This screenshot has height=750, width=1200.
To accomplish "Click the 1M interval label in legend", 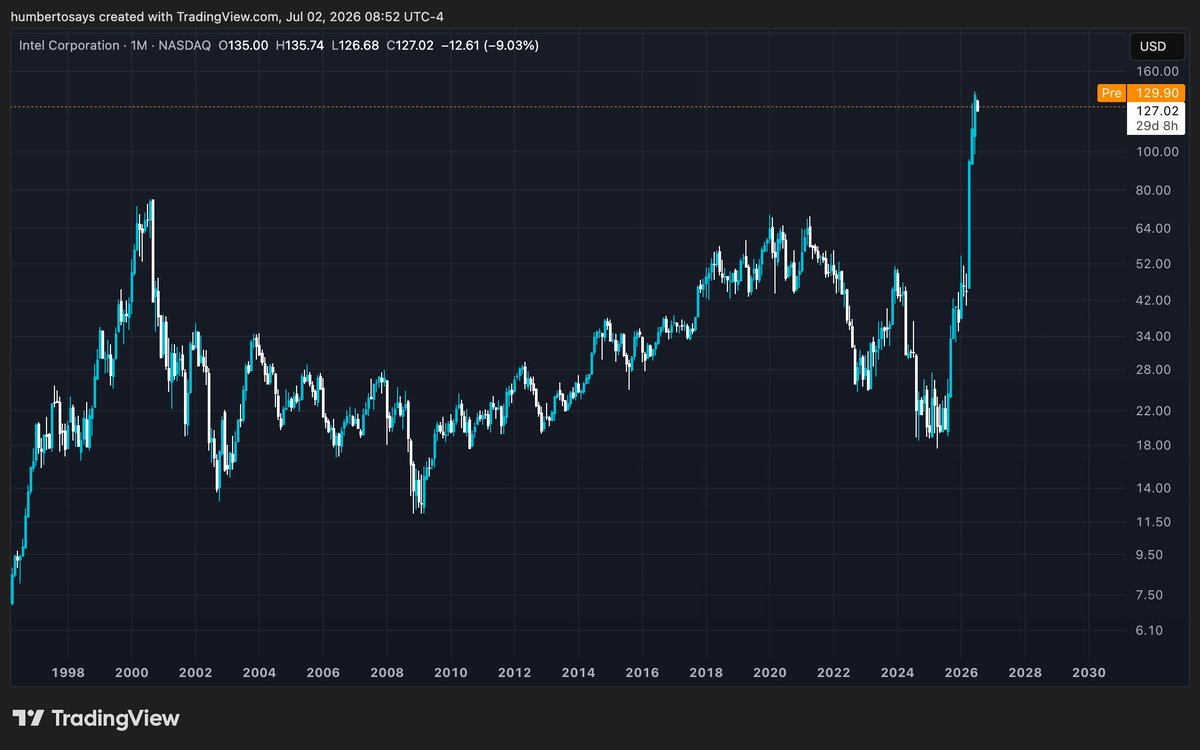I will [x=139, y=46].
